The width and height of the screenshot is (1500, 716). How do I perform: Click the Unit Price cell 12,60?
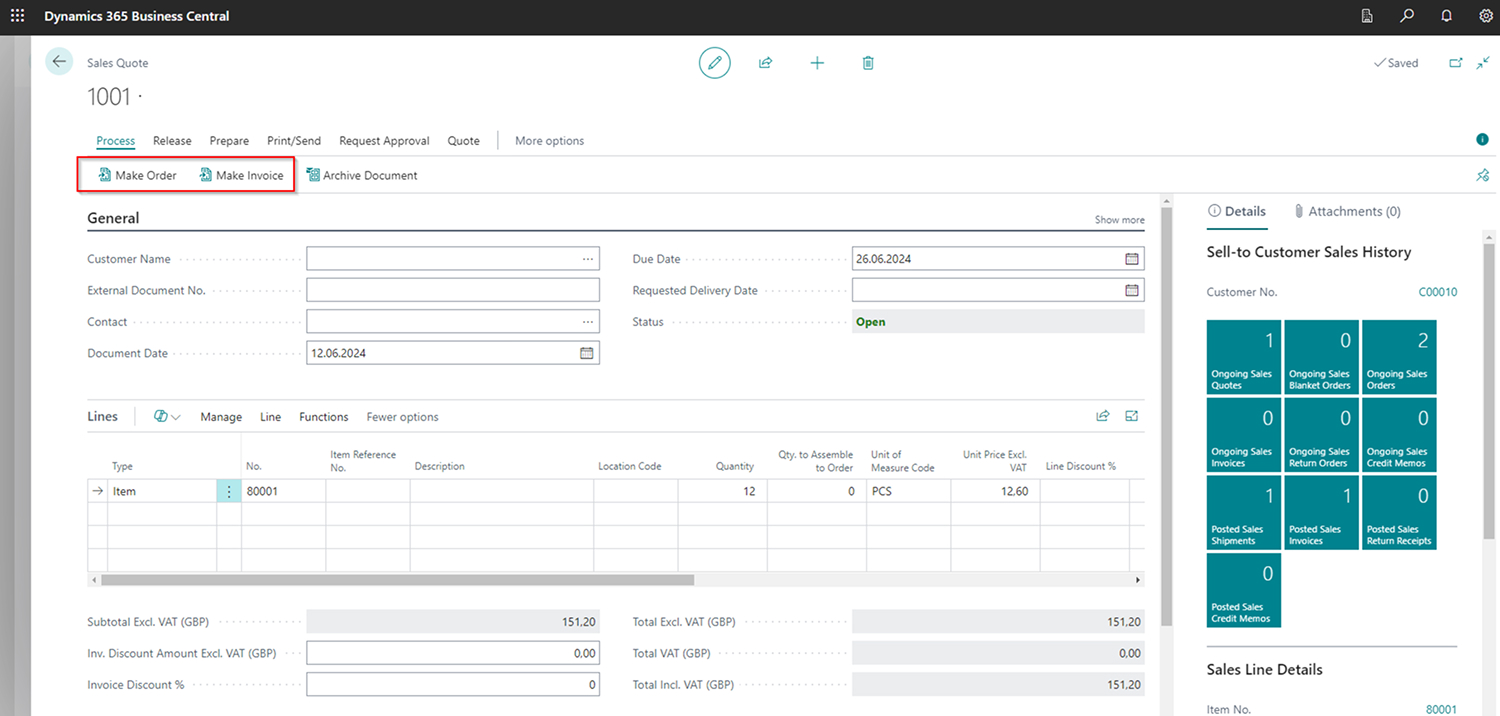click(x=995, y=491)
